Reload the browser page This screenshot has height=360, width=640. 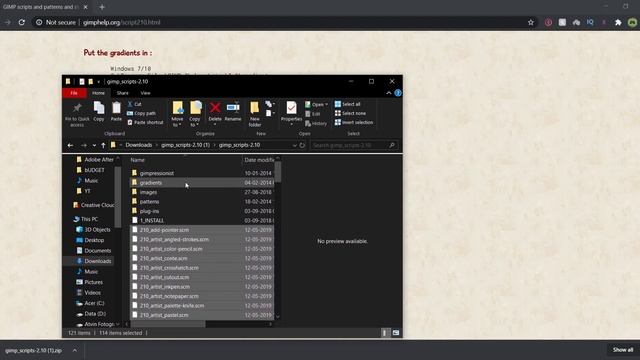(22, 22)
